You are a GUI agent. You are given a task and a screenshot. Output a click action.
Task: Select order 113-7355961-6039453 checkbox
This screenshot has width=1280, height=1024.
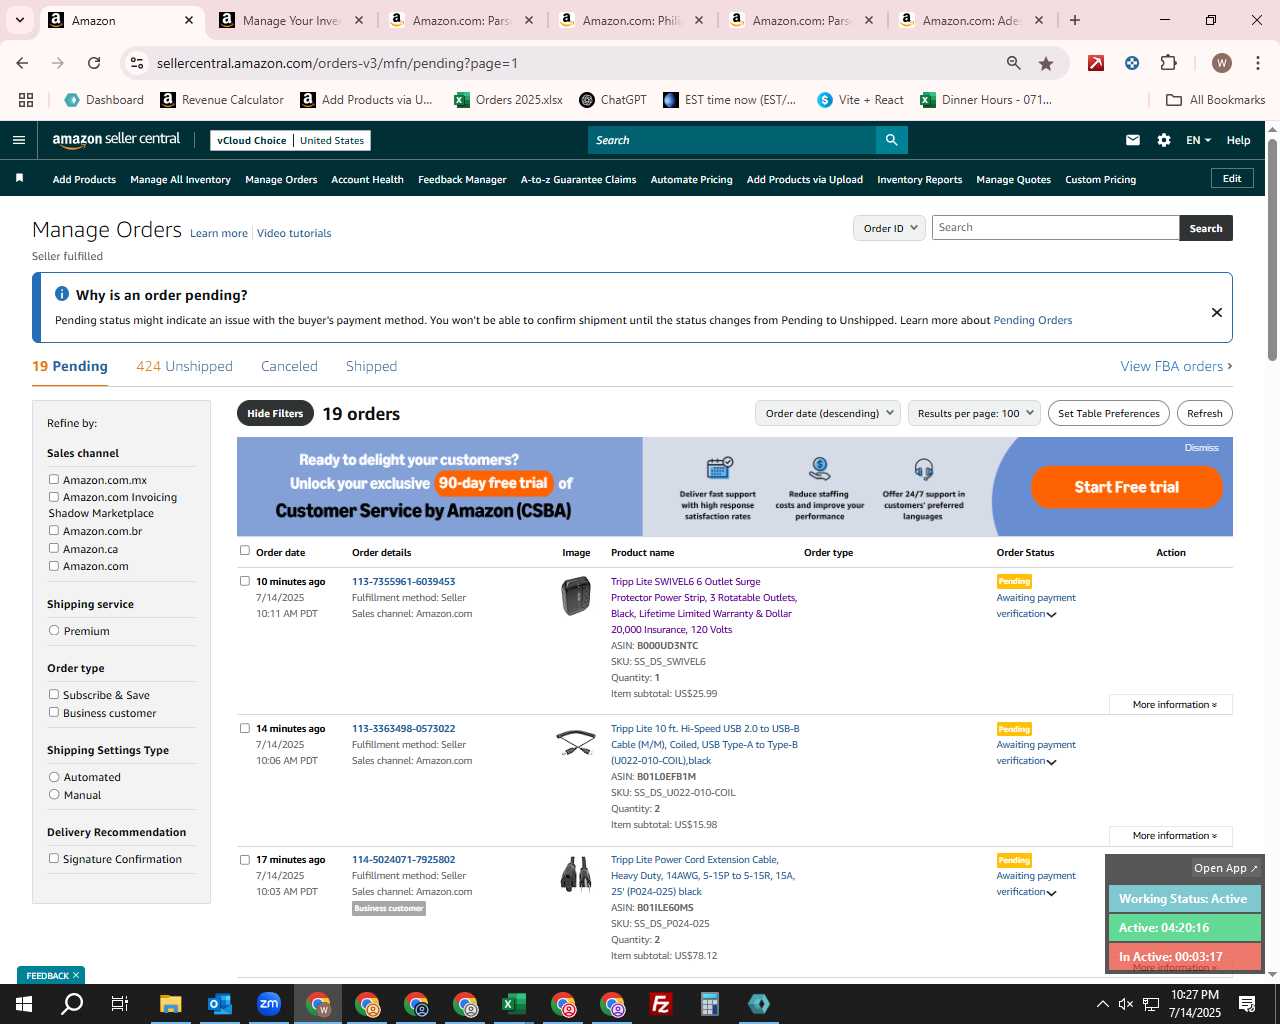click(244, 580)
